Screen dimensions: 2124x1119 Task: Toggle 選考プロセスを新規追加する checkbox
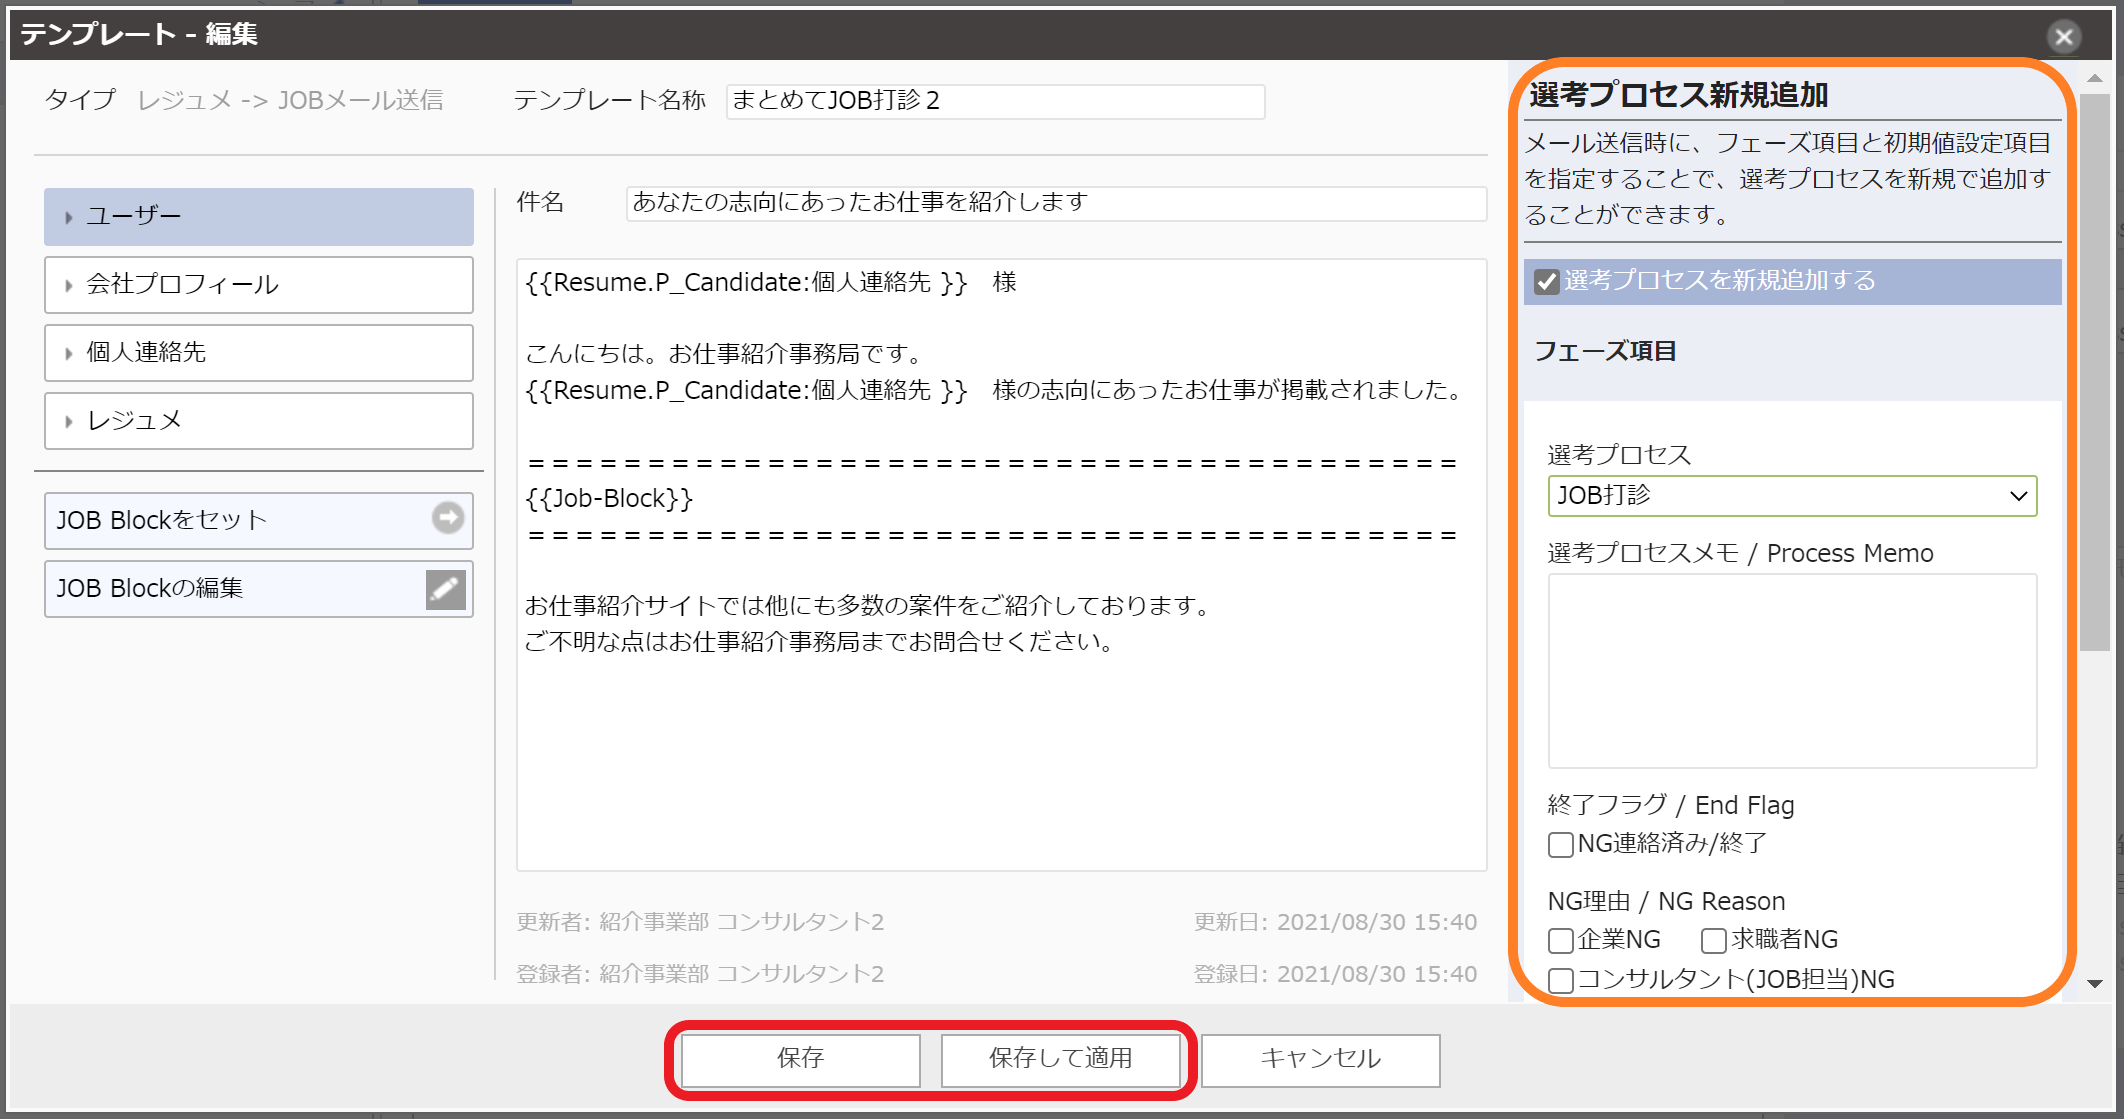(1547, 282)
